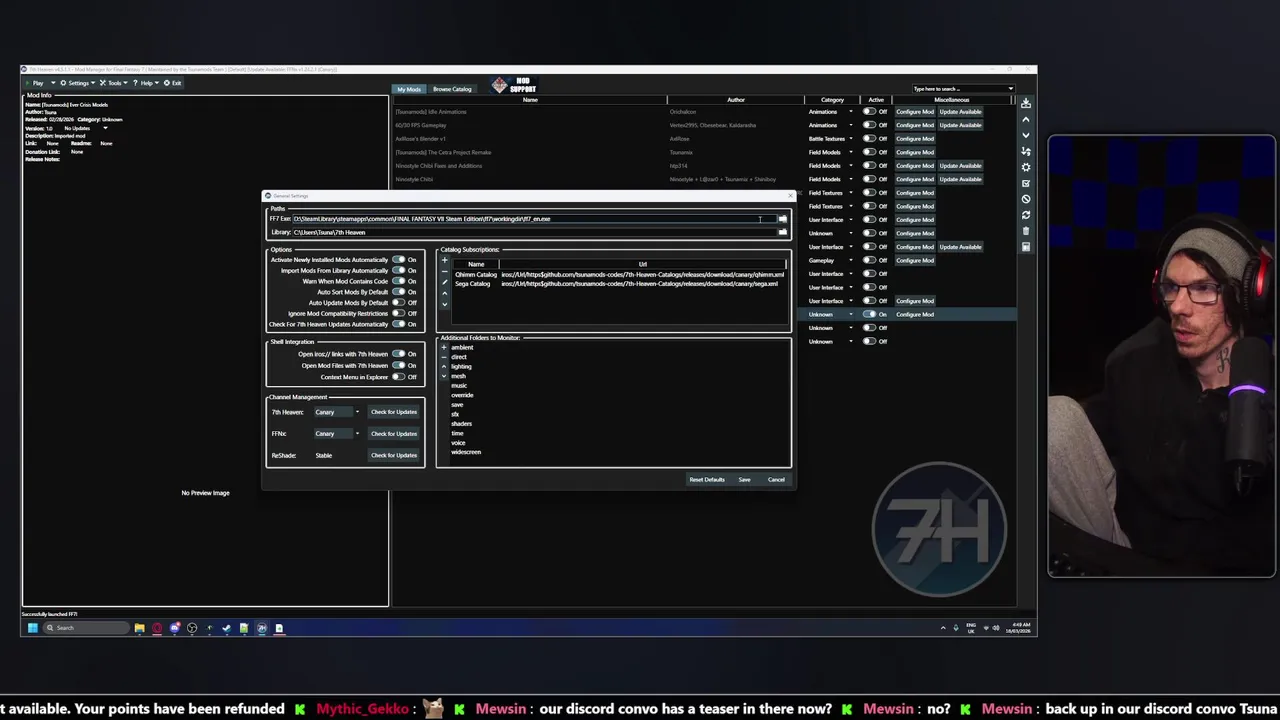The image size is (1280, 720).
Task: Click the Play button in main window
Action: pos(37,83)
